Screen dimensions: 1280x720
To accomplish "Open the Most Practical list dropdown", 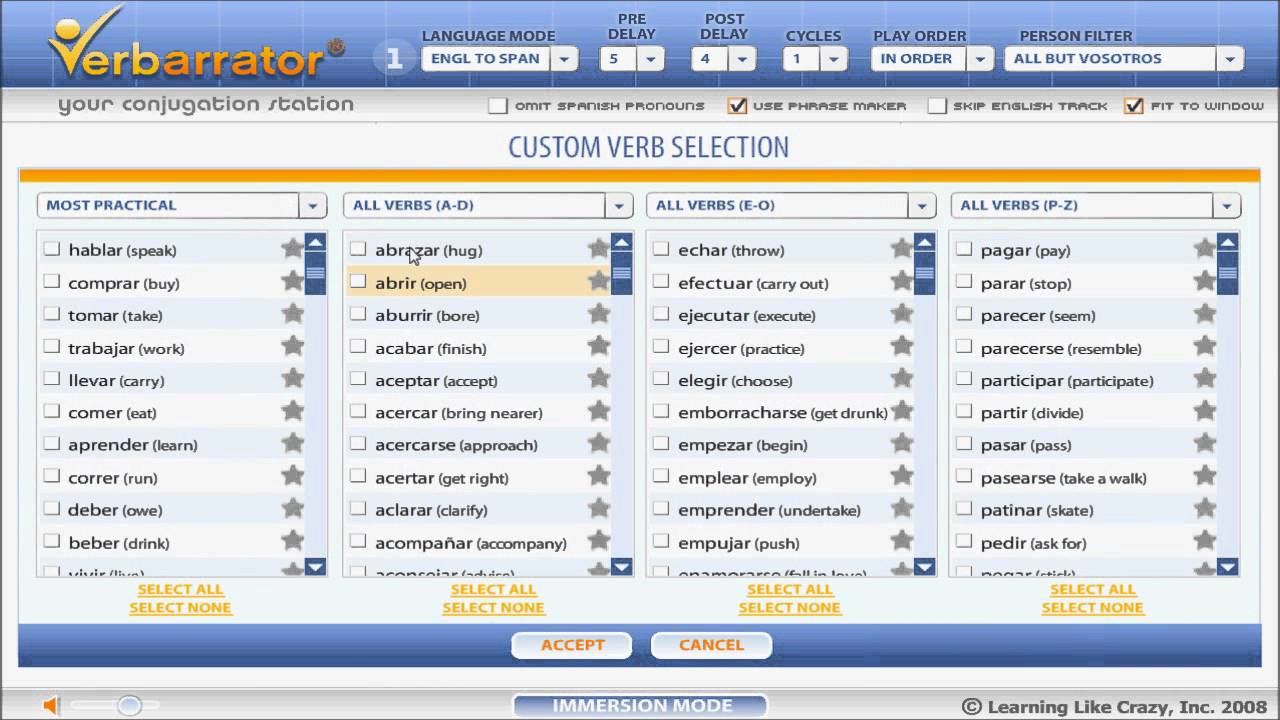I will pyautogui.click(x=313, y=205).
